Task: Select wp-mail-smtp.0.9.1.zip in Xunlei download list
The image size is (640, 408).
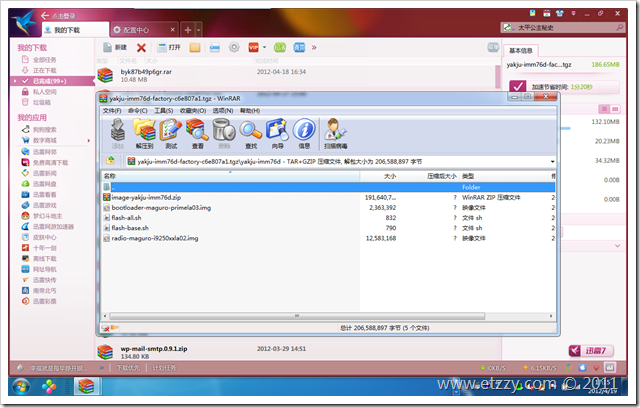Action: (298, 352)
